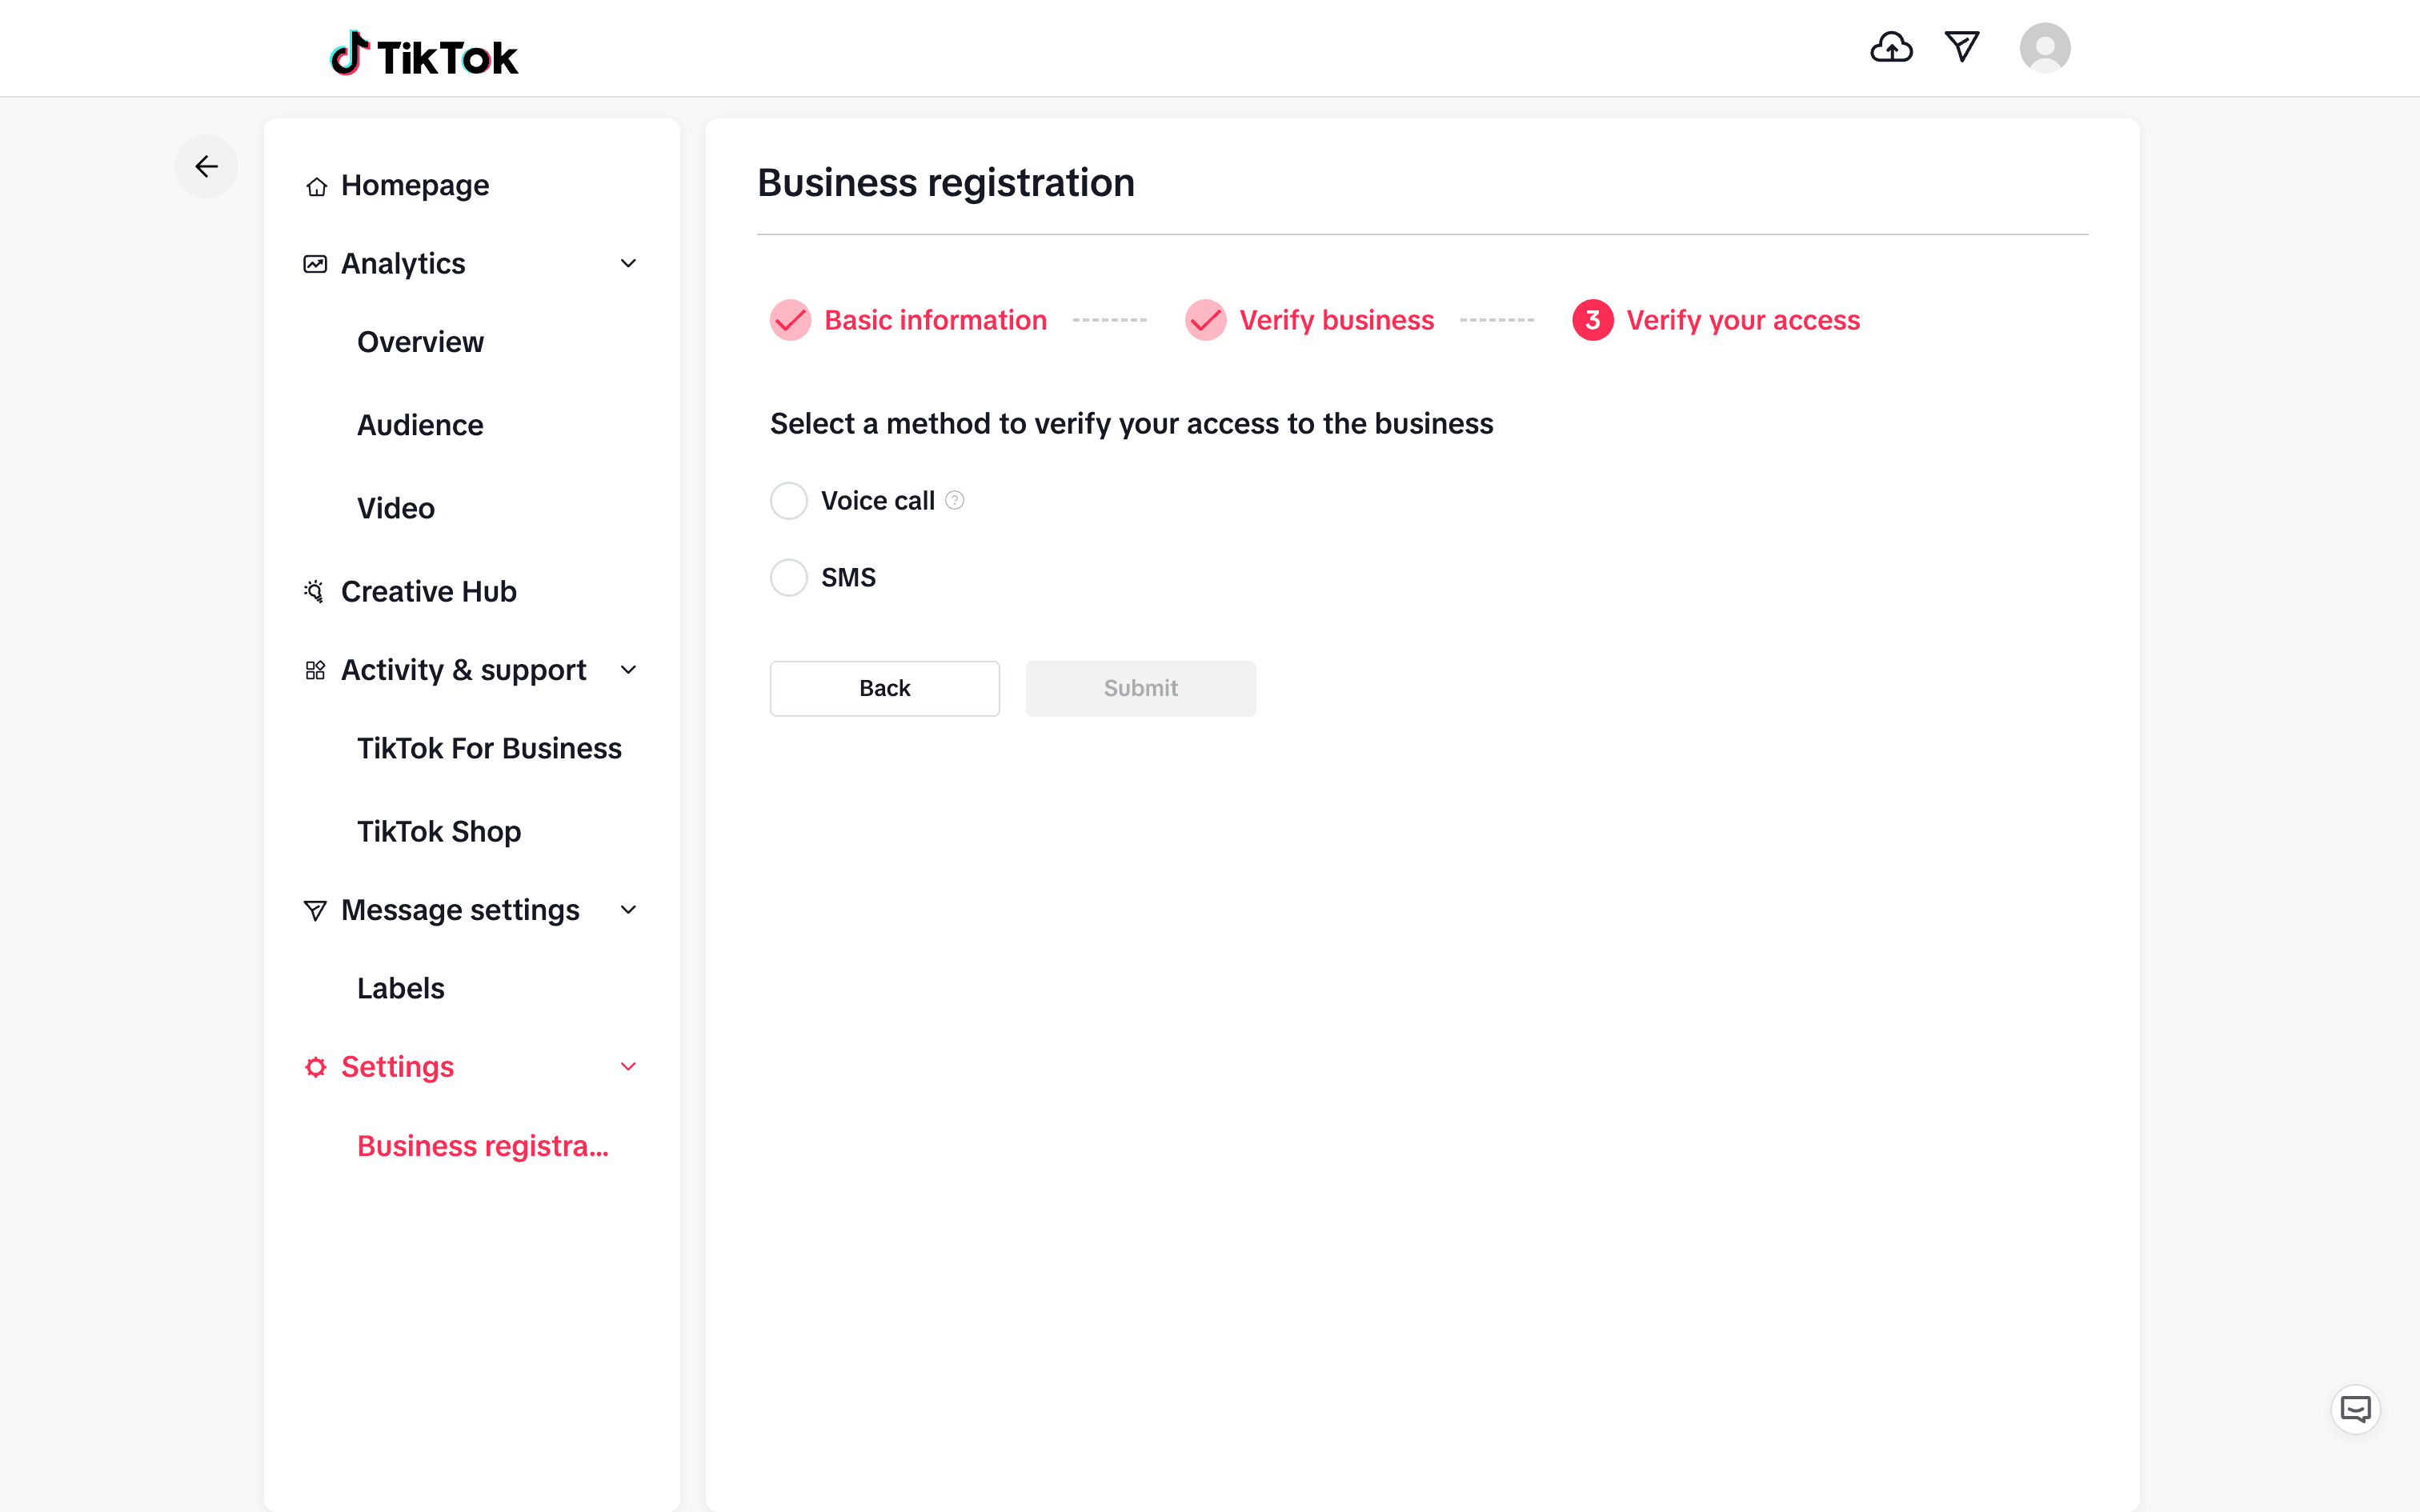The height and width of the screenshot is (1512, 2420).
Task: Click the back arrow button
Action: [206, 166]
